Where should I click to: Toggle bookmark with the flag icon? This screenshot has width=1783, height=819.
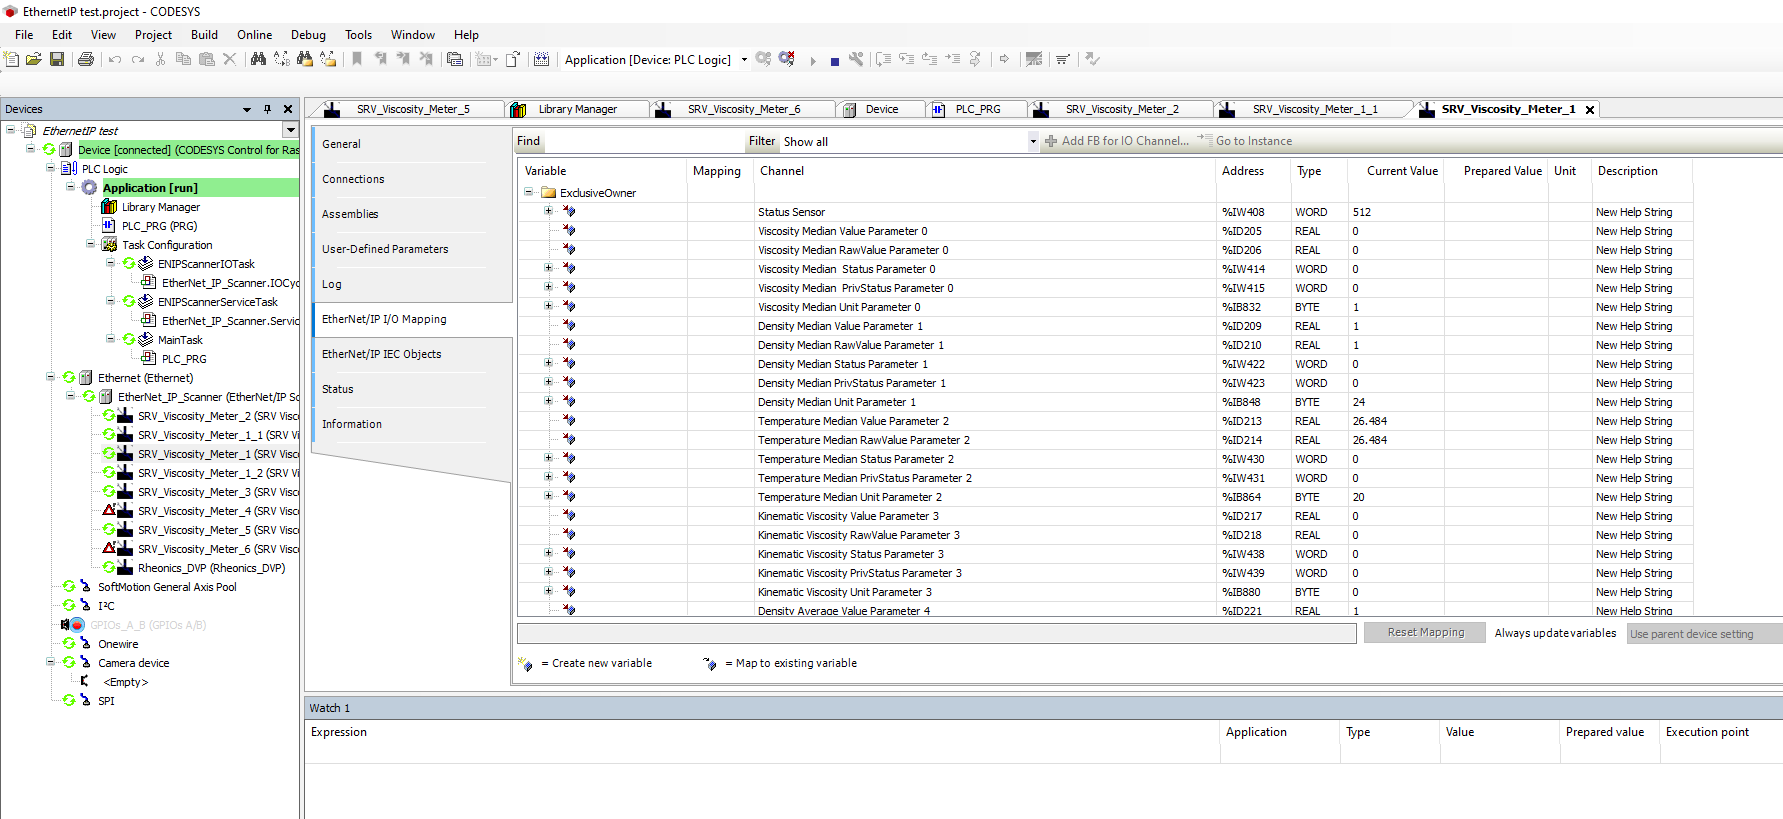(x=357, y=59)
